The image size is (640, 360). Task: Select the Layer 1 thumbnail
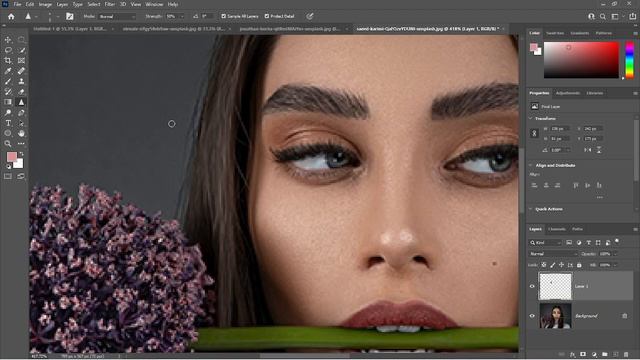(555, 287)
